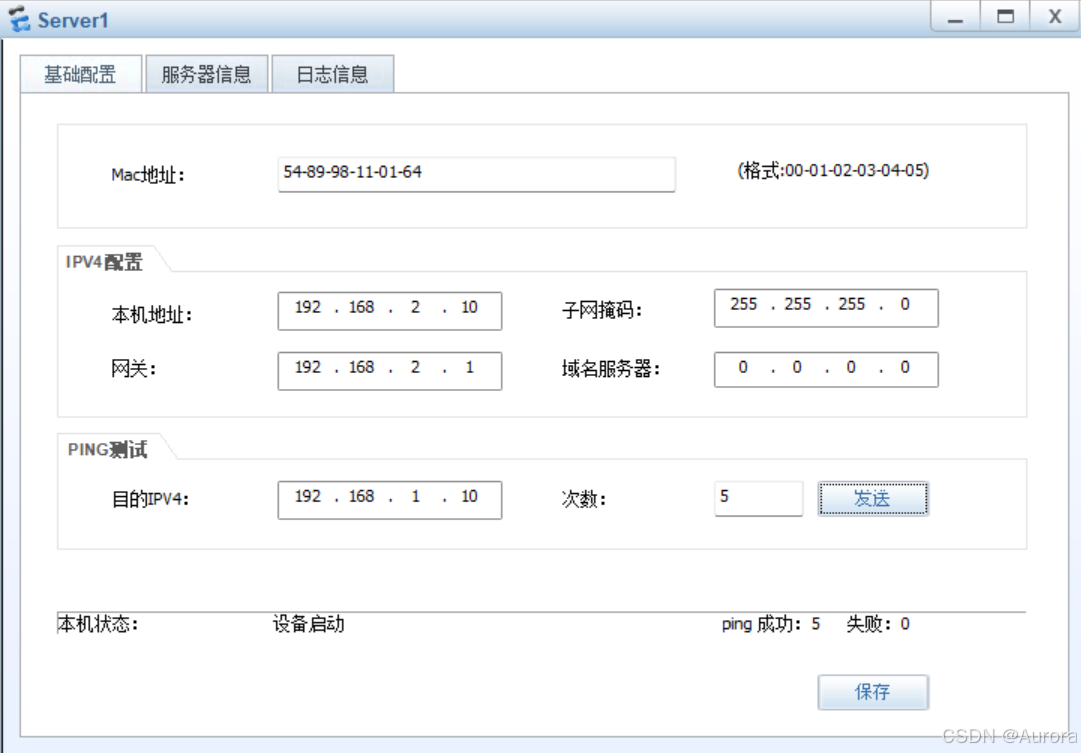
Task: Maximize the Server1 window
Action: pyautogui.click(x=1005, y=17)
